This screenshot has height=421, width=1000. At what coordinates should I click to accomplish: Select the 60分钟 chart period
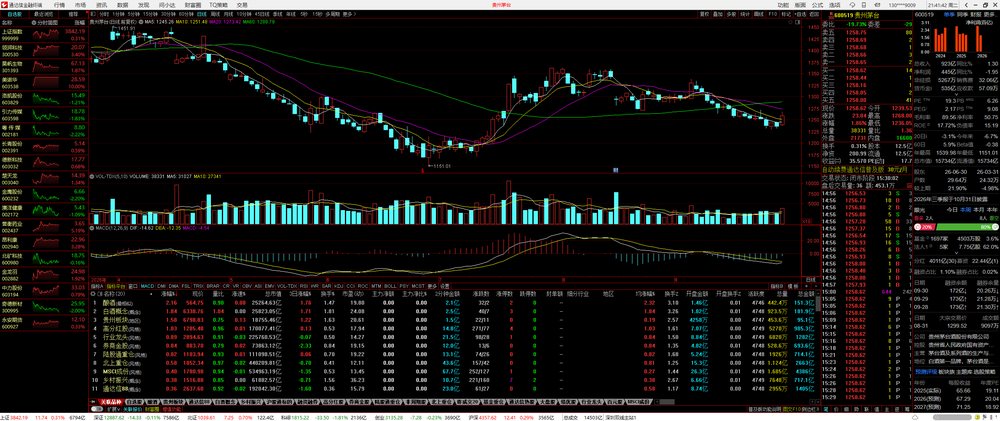click(x=186, y=14)
